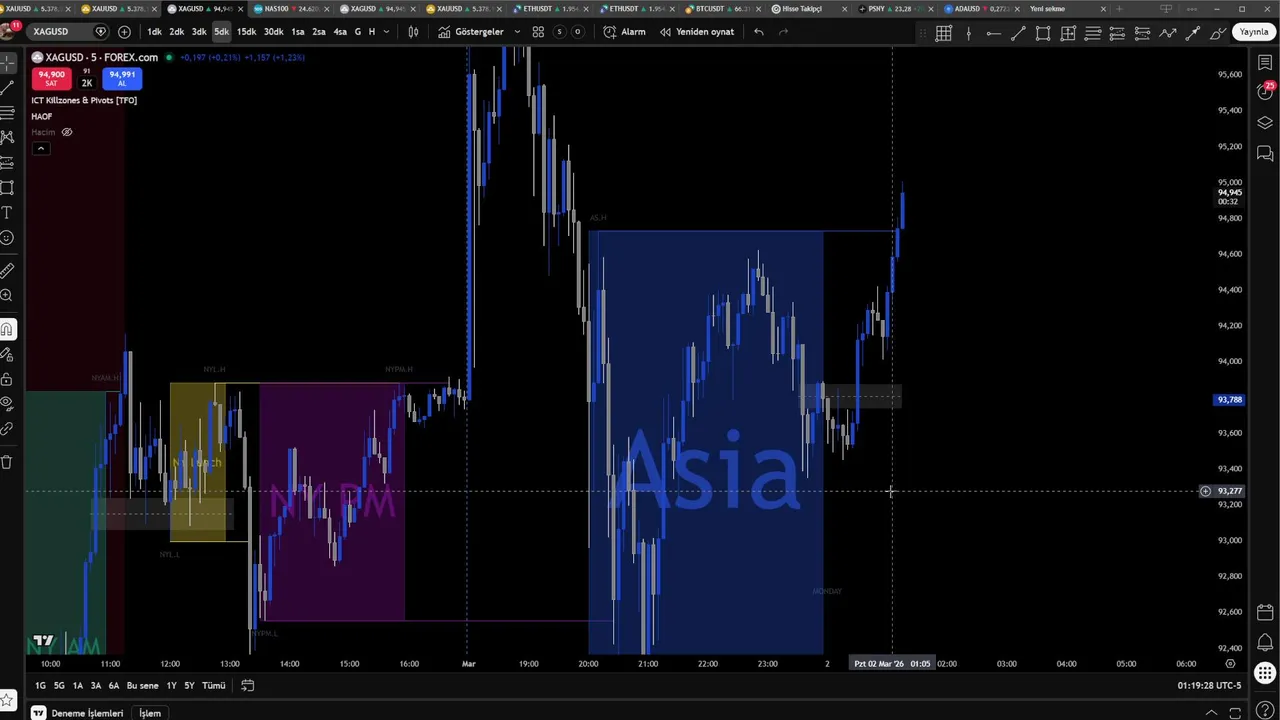Open the text annotation tool

pos(7,213)
